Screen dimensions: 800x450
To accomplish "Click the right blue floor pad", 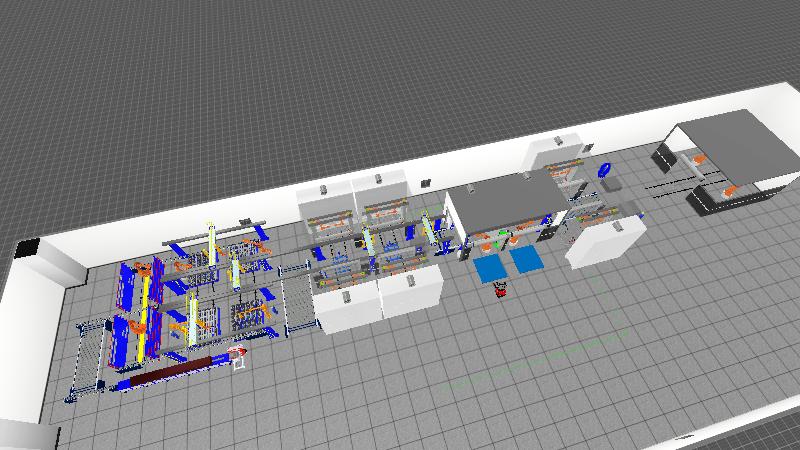I will pos(526,260).
